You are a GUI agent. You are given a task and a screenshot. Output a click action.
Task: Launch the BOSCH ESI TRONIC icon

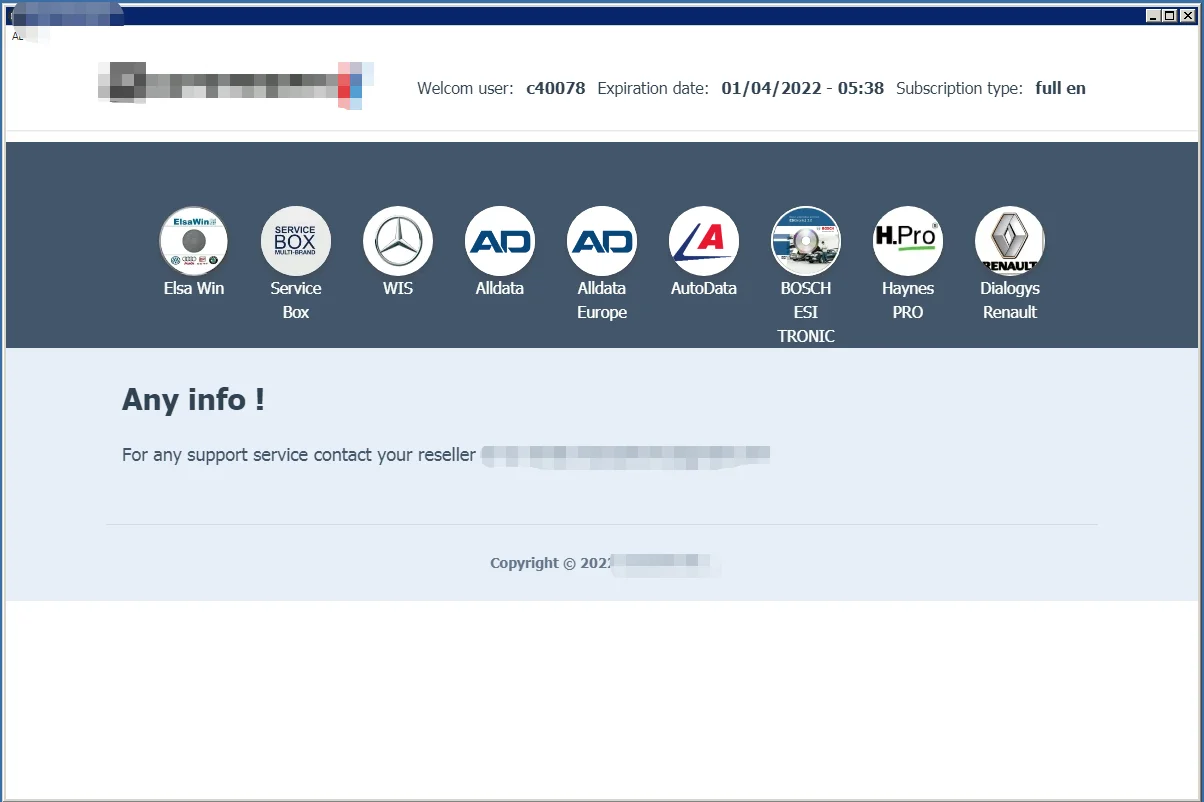(x=806, y=241)
